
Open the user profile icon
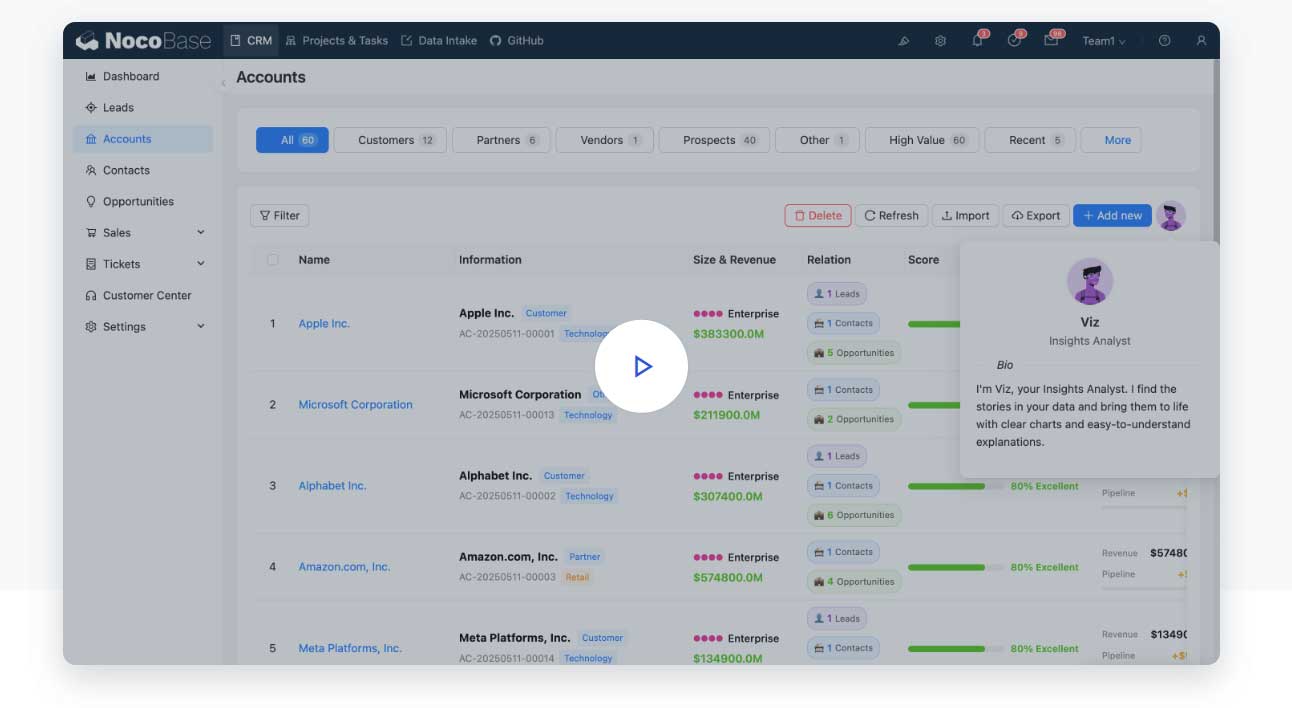[x=1201, y=41]
